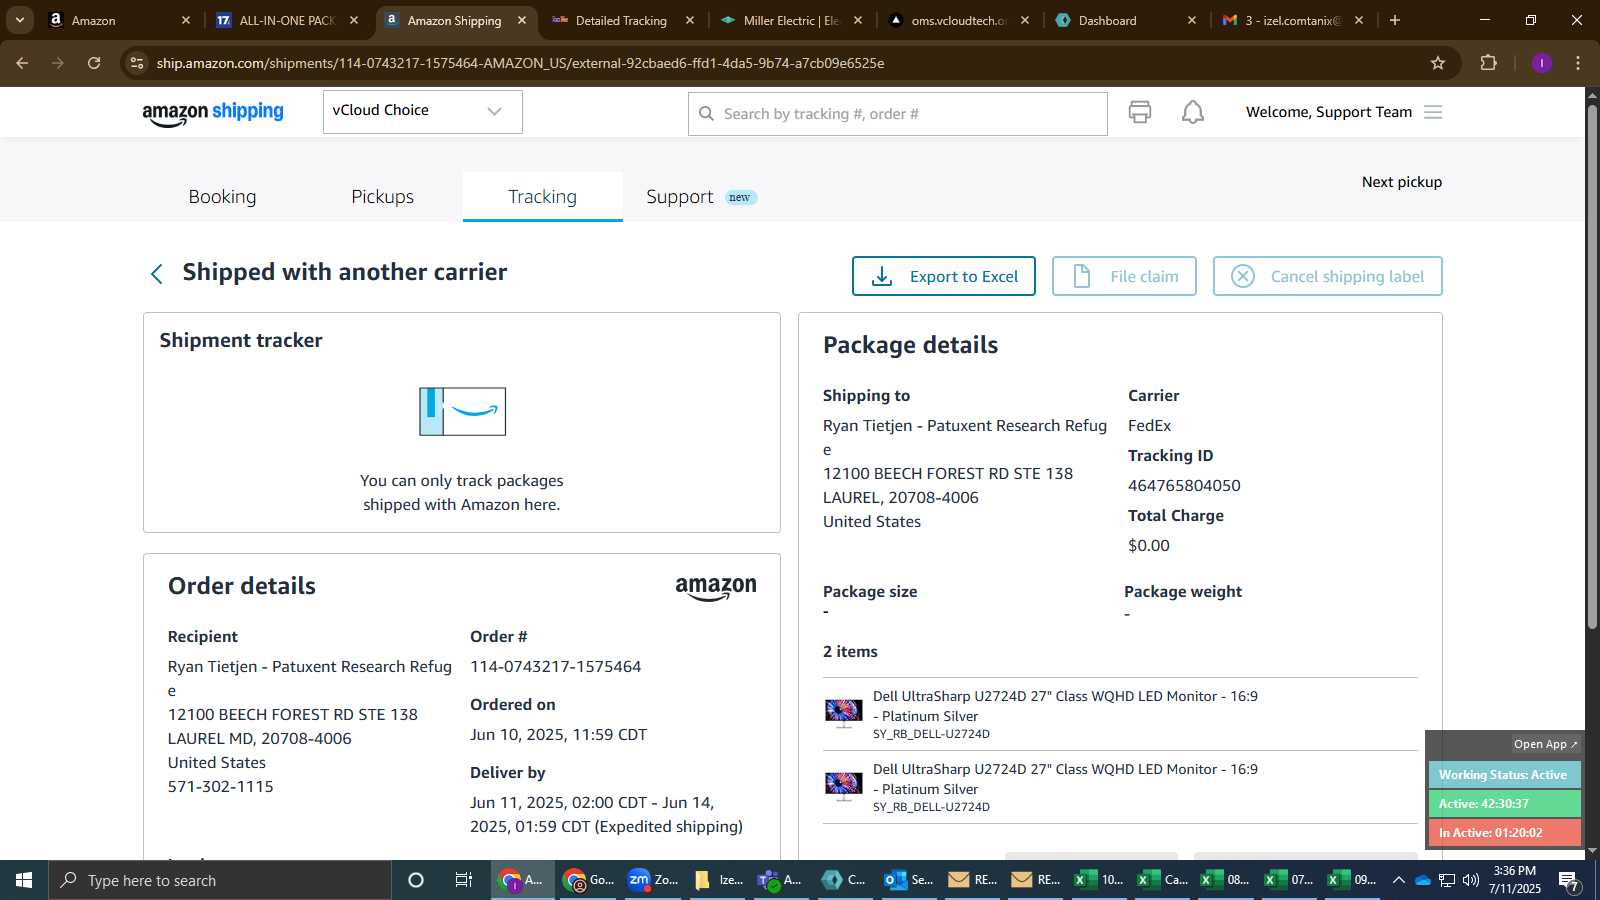This screenshot has width=1600, height=900.
Task: Select tracking ID 464765804050 text
Action: (1184, 486)
